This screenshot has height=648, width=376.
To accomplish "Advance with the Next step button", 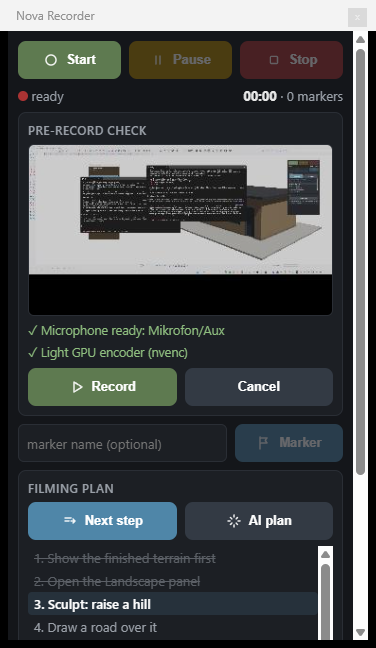I will tap(102, 521).
